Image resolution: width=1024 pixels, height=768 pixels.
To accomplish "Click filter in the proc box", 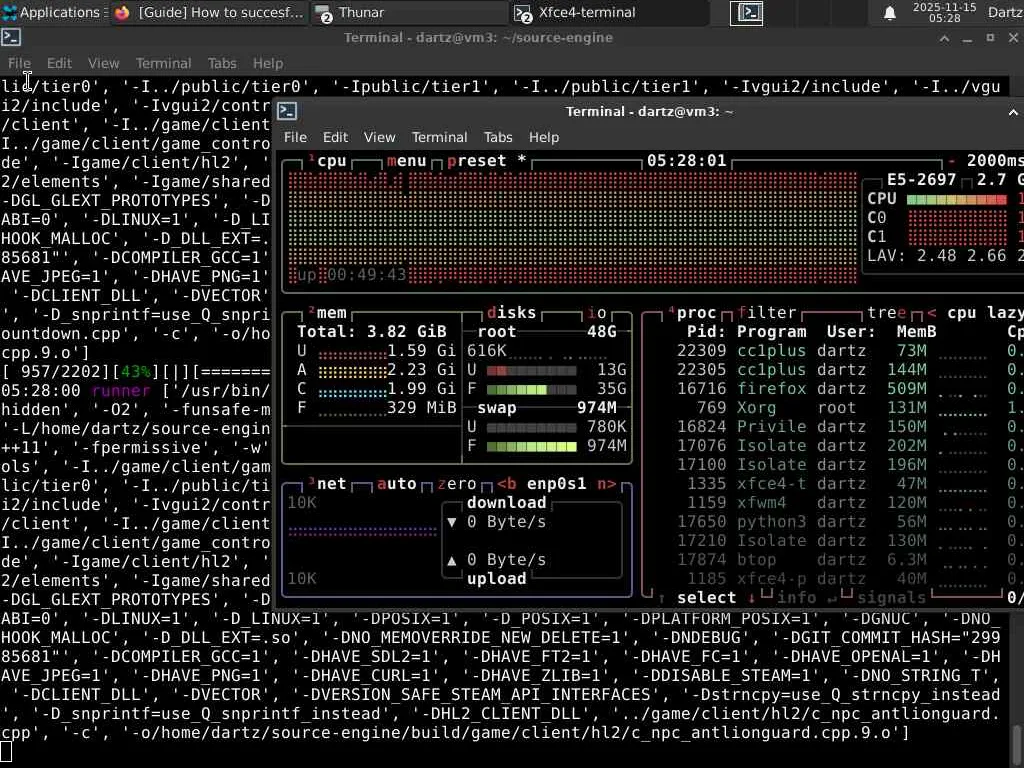I will tap(767, 313).
